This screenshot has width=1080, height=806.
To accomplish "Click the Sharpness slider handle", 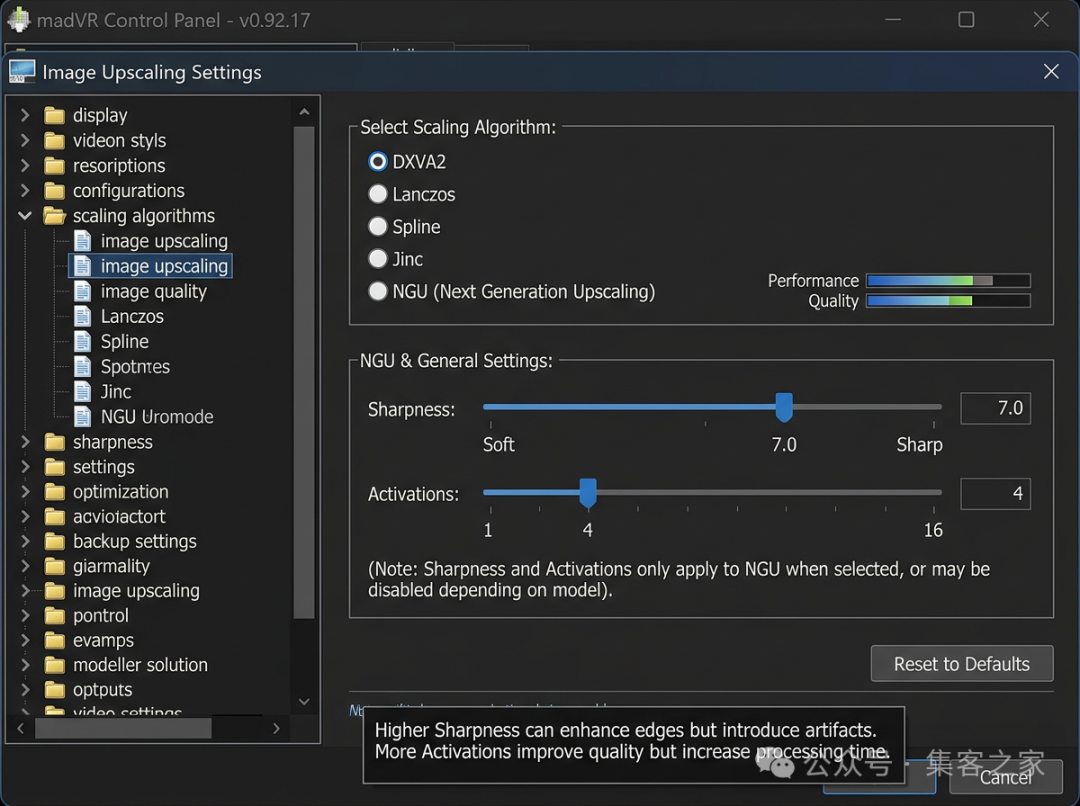I will [784, 407].
